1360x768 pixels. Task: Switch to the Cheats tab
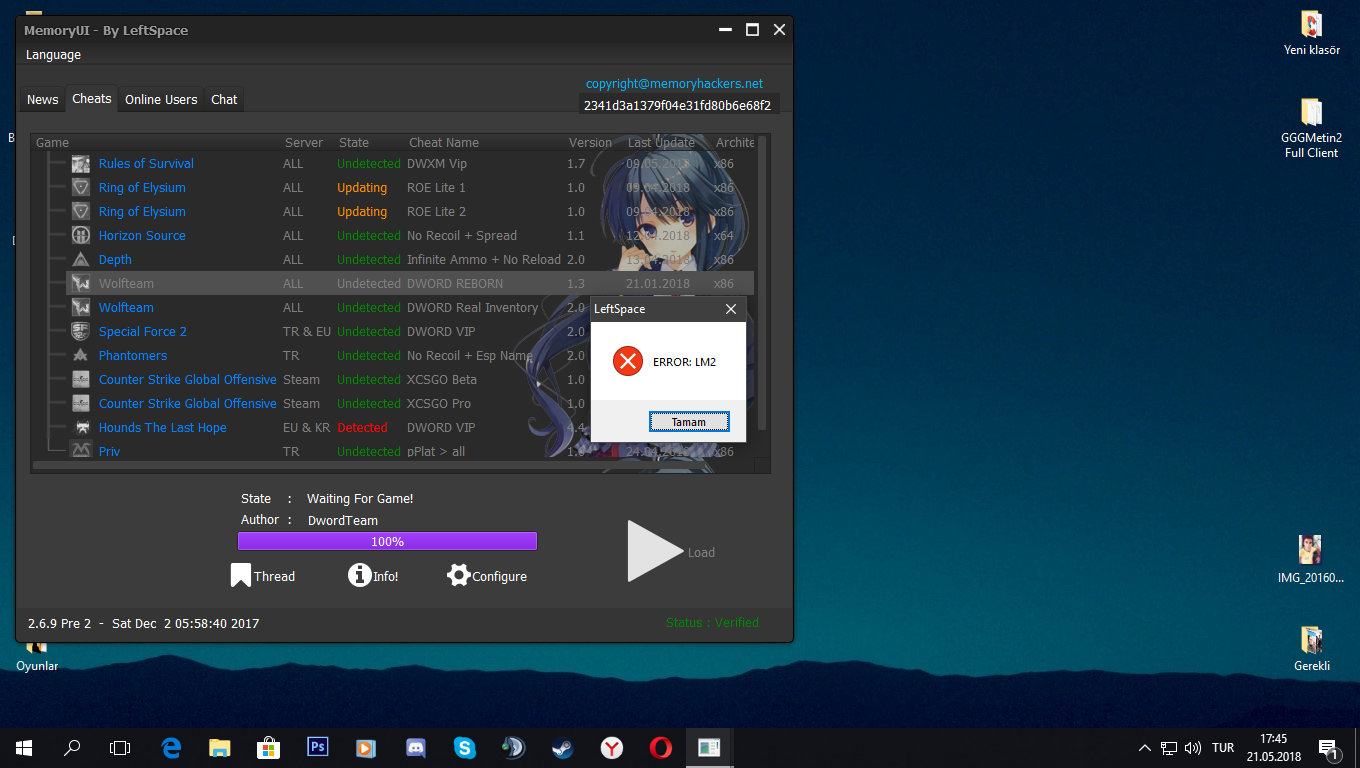(x=92, y=98)
